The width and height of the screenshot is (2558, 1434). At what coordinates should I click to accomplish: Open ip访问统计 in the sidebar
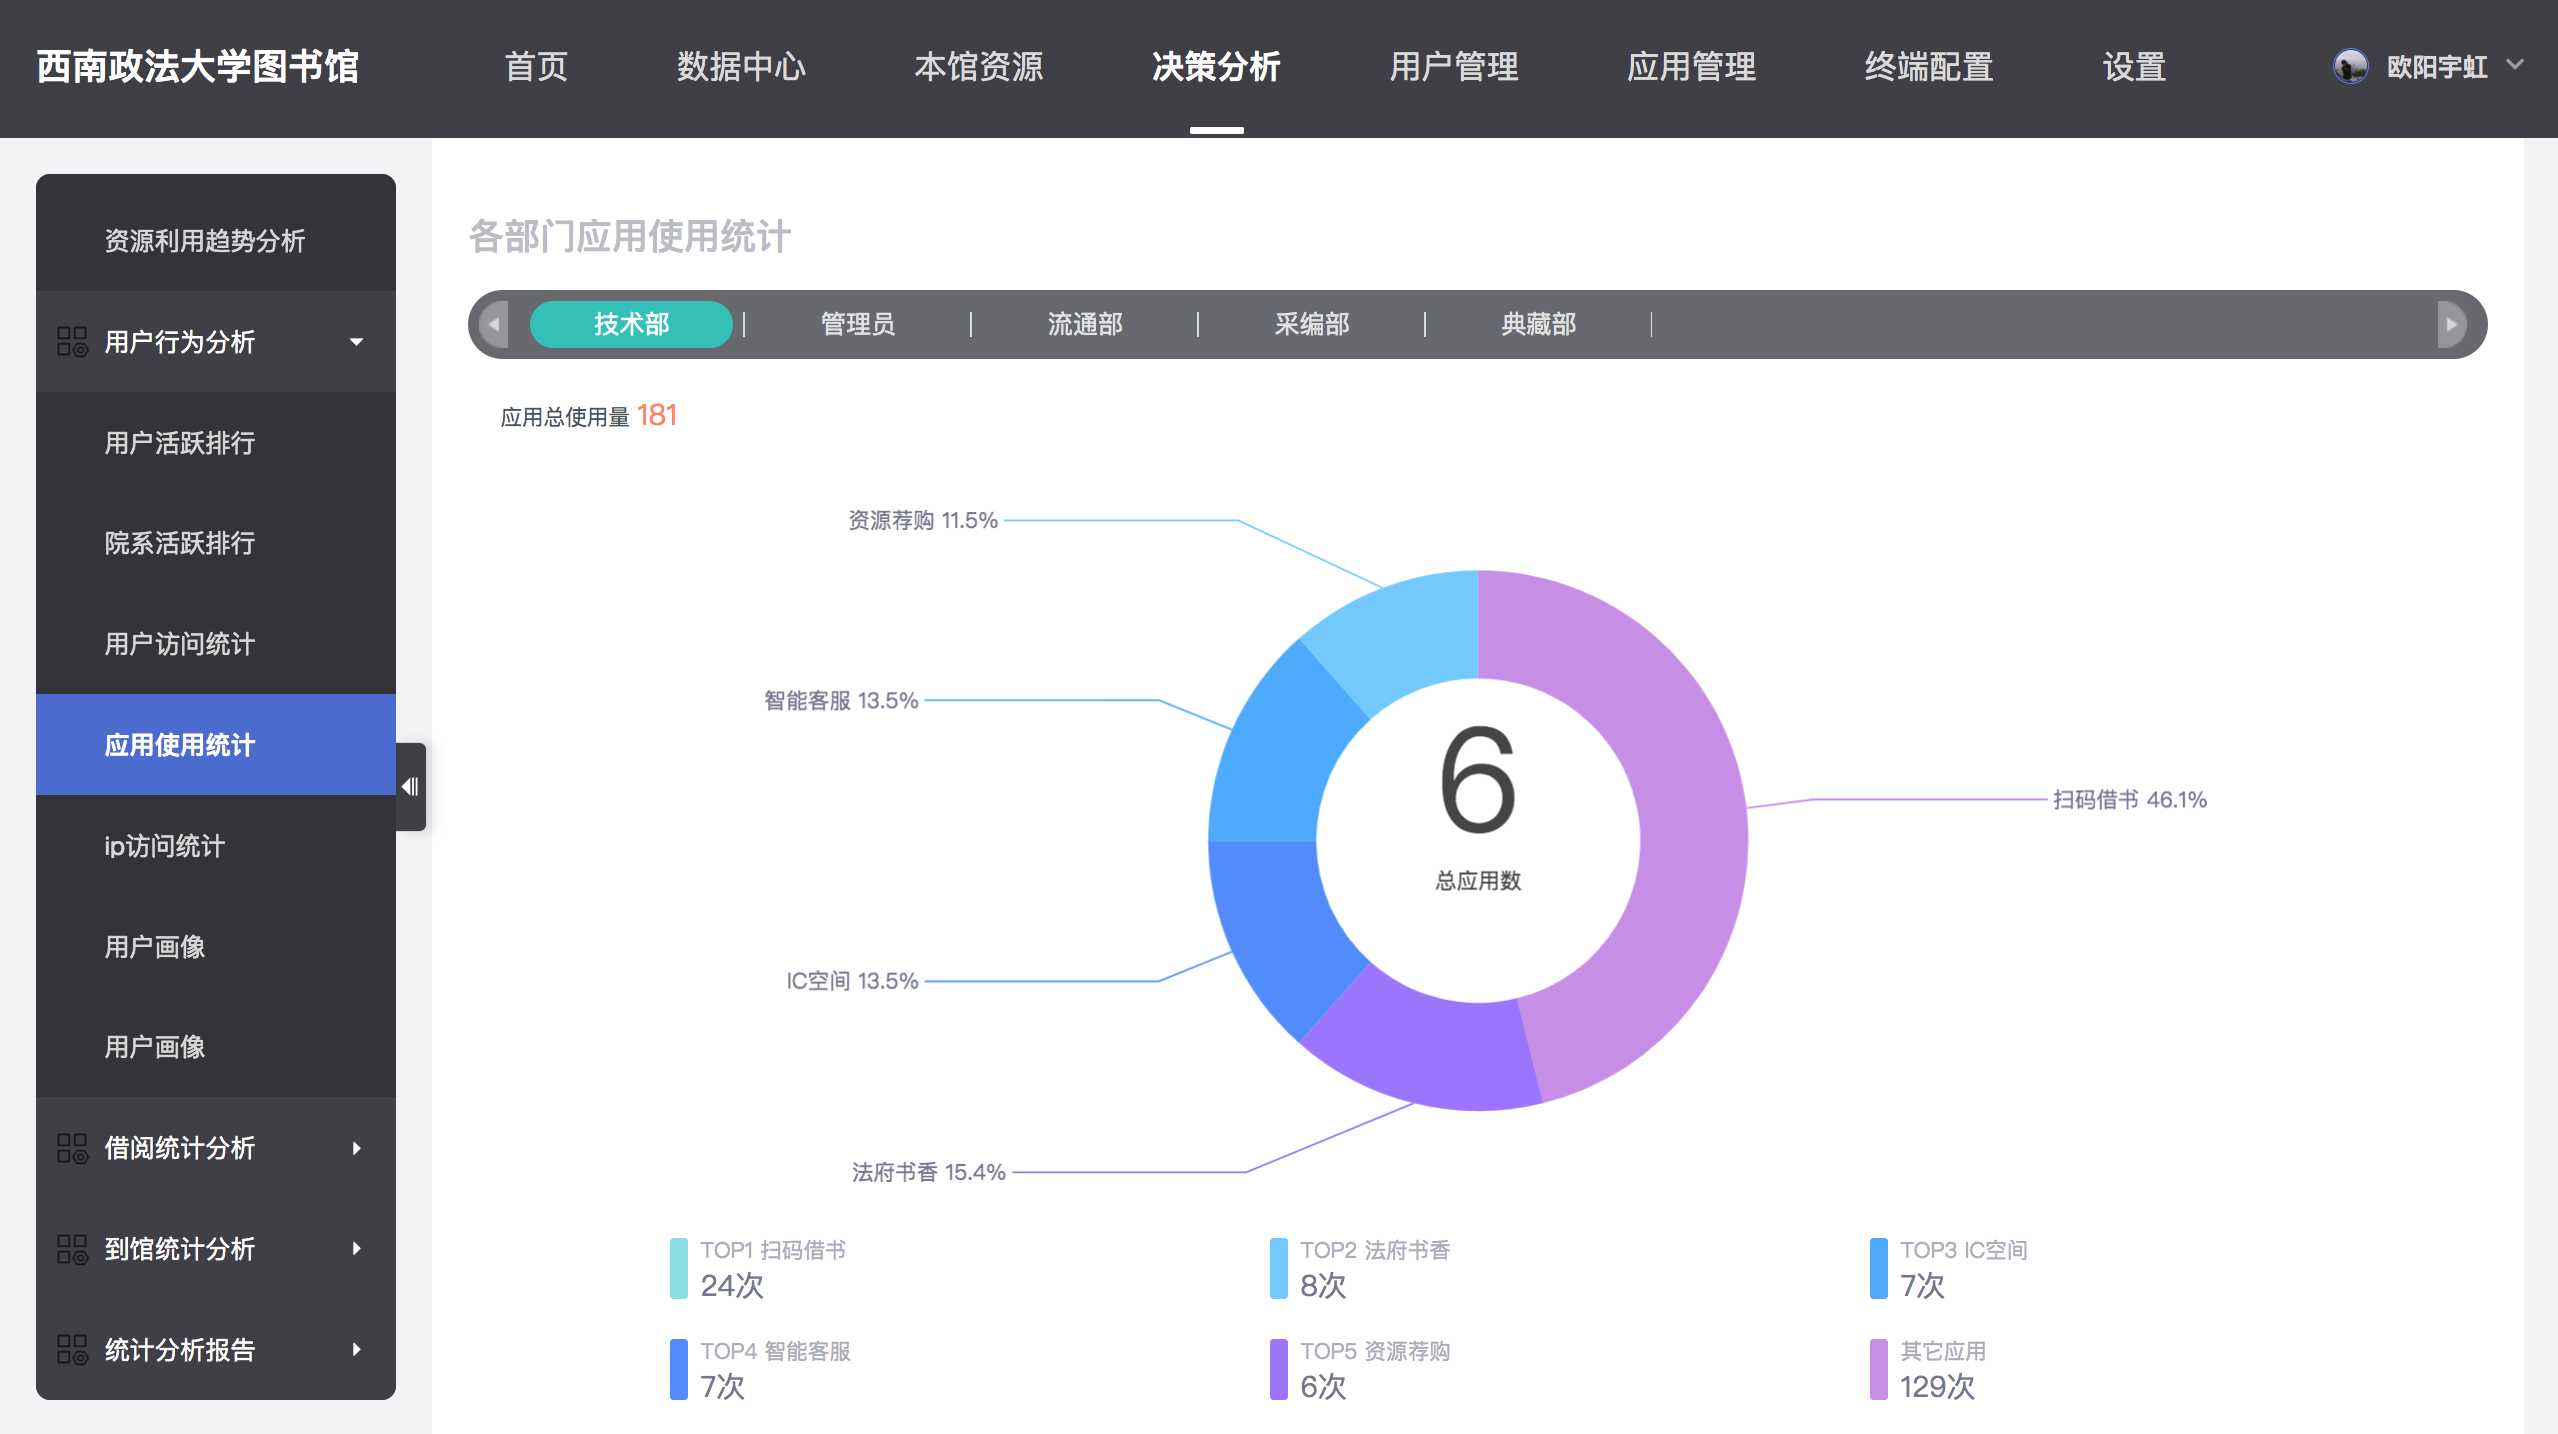[x=165, y=846]
